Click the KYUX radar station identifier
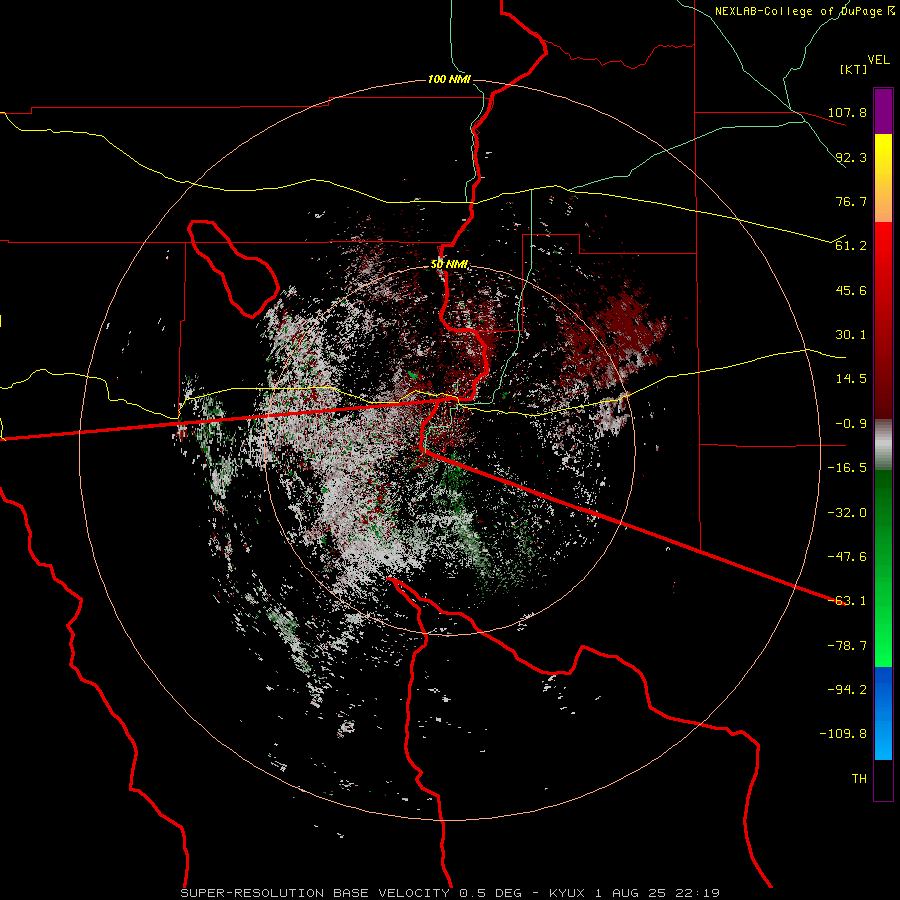Image resolution: width=900 pixels, height=900 pixels. [567, 893]
